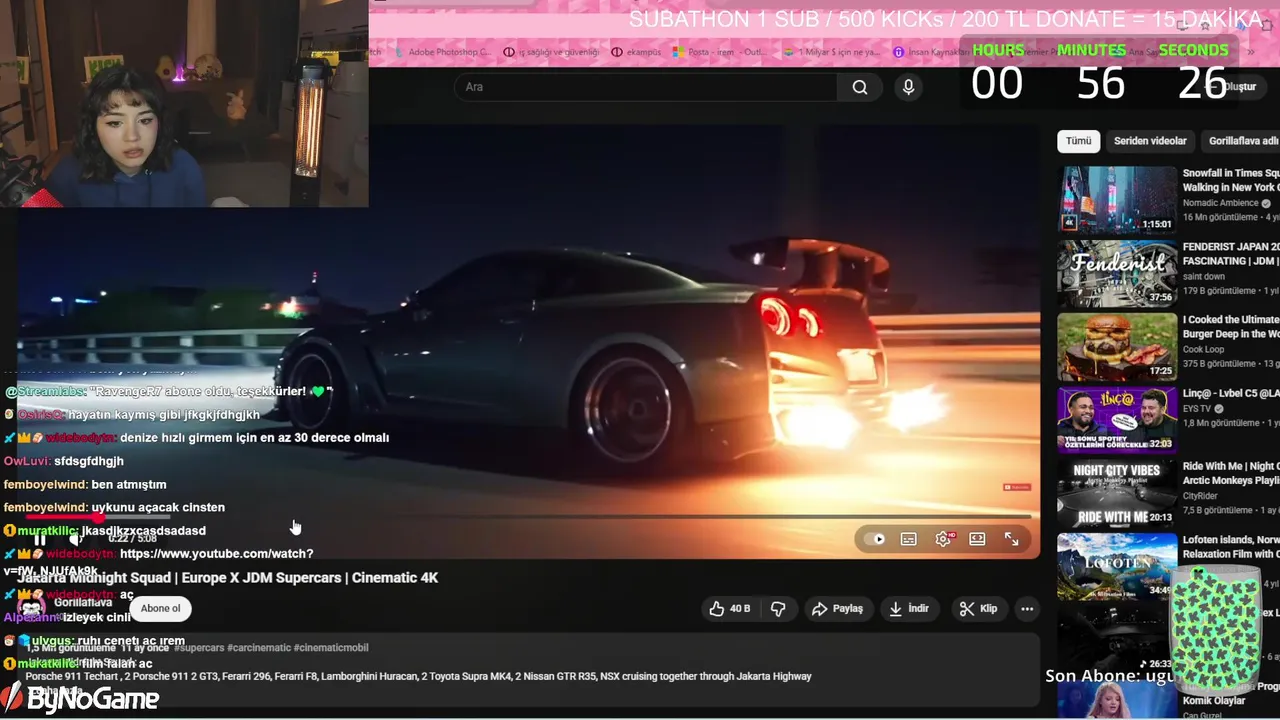Image resolution: width=1280 pixels, height=720 pixels.
Task: Download the video with the İndir button
Action: point(909,608)
